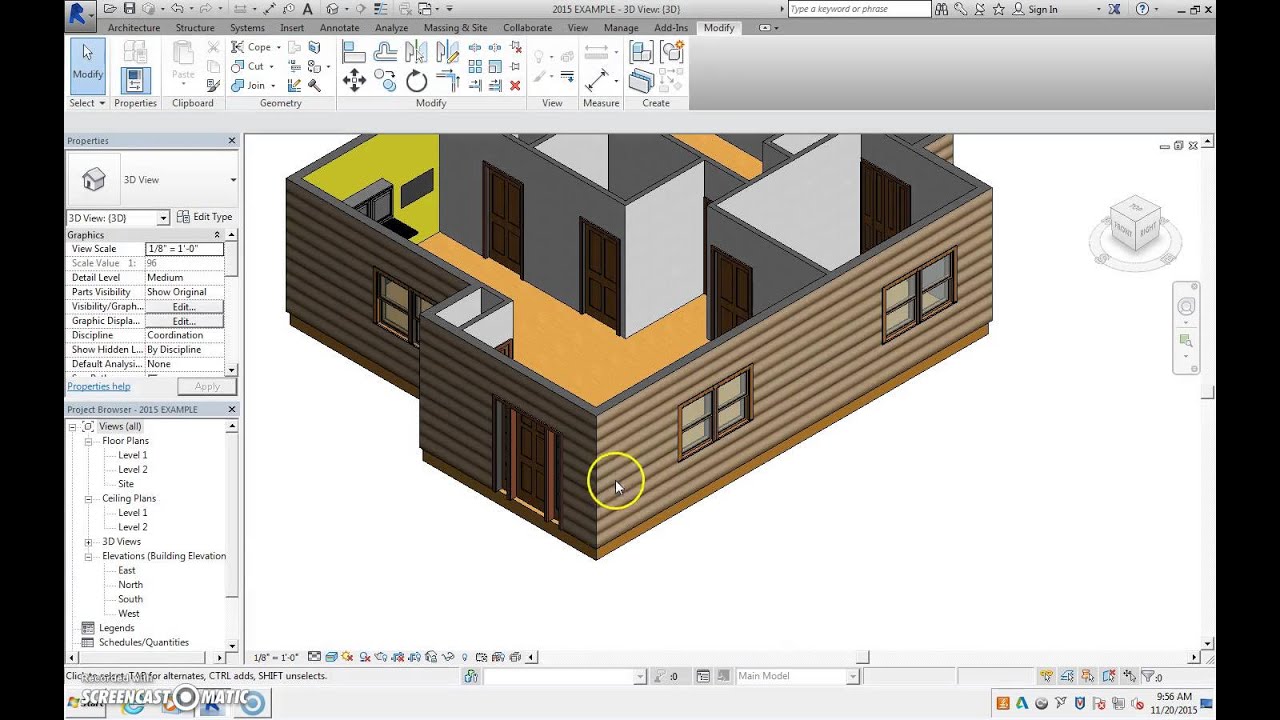
Task: Open the Properties help link
Action: tap(98, 386)
